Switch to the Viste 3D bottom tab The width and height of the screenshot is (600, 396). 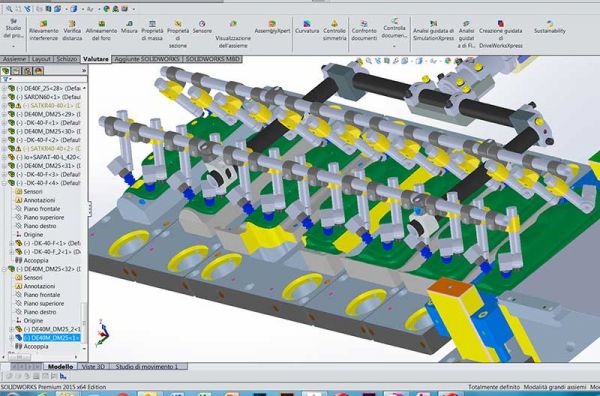point(93,367)
